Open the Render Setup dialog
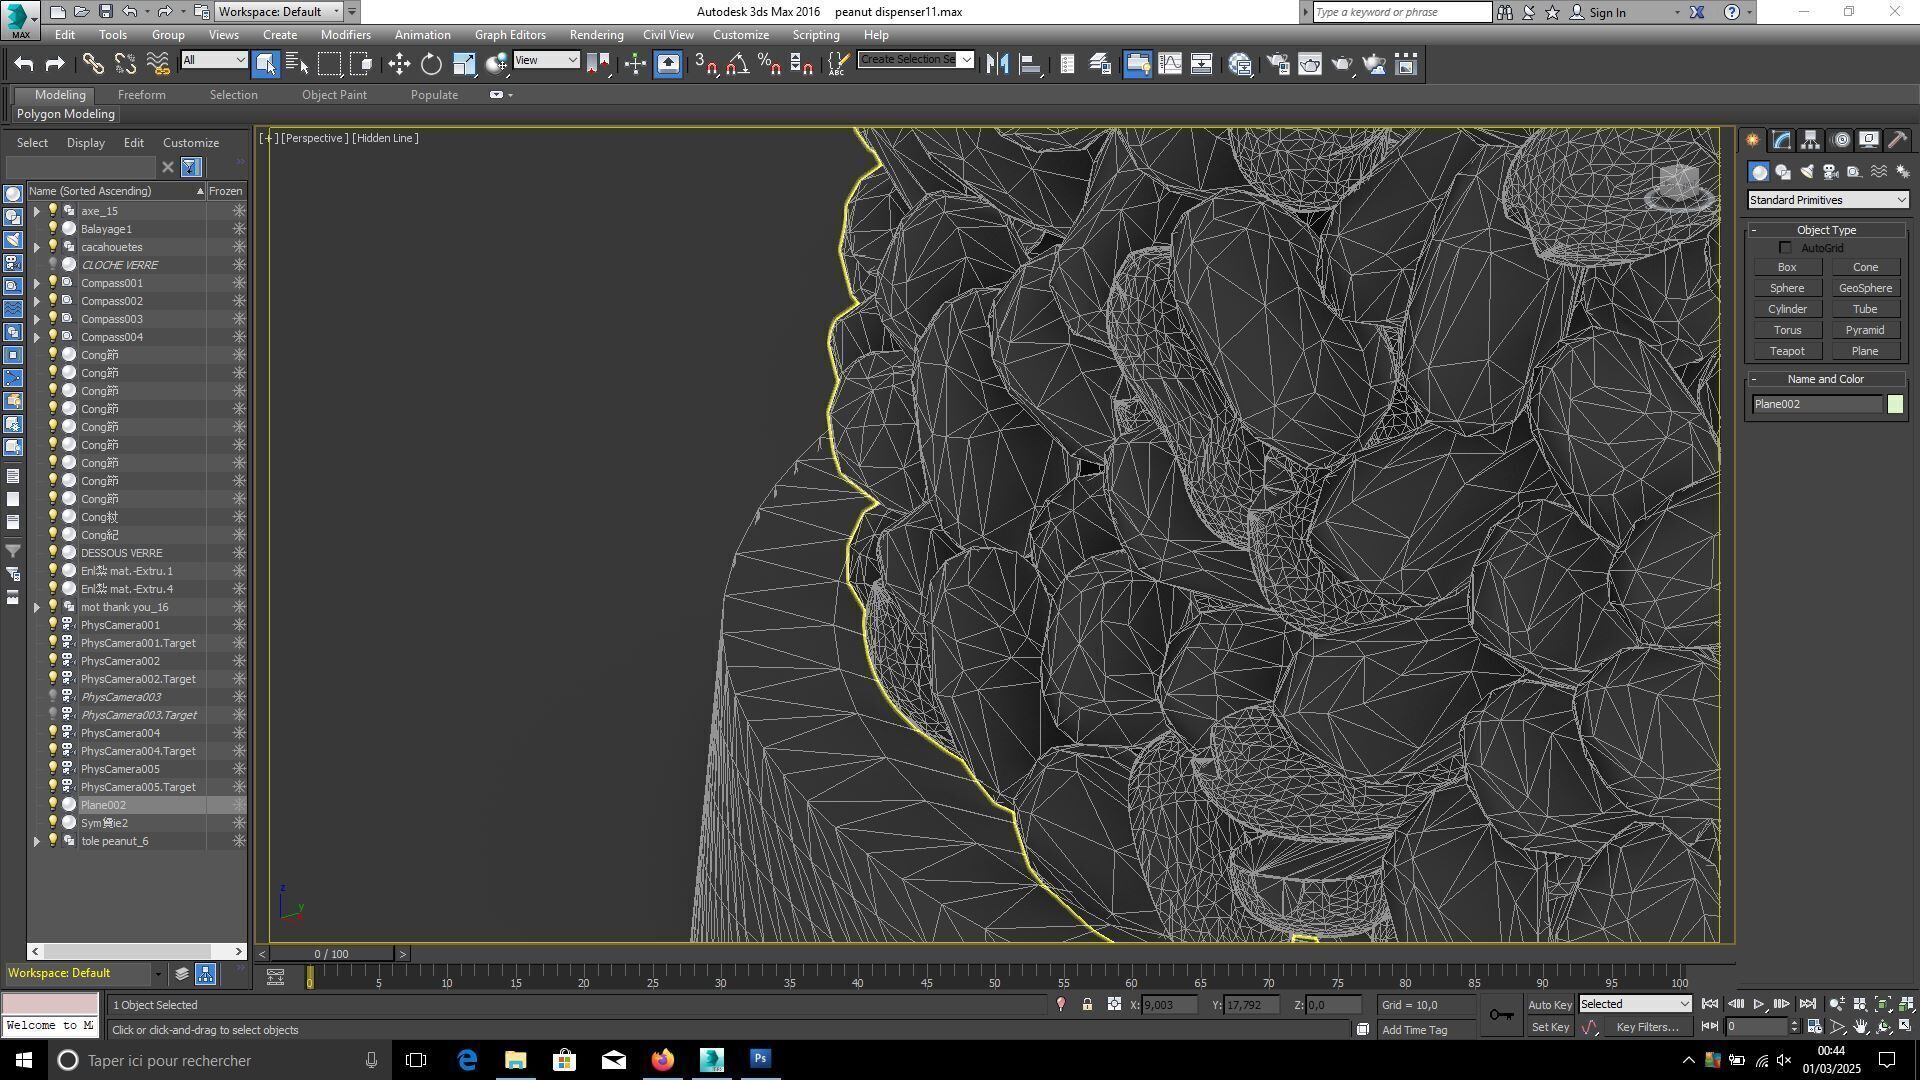The width and height of the screenshot is (1920, 1080). (1277, 65)
